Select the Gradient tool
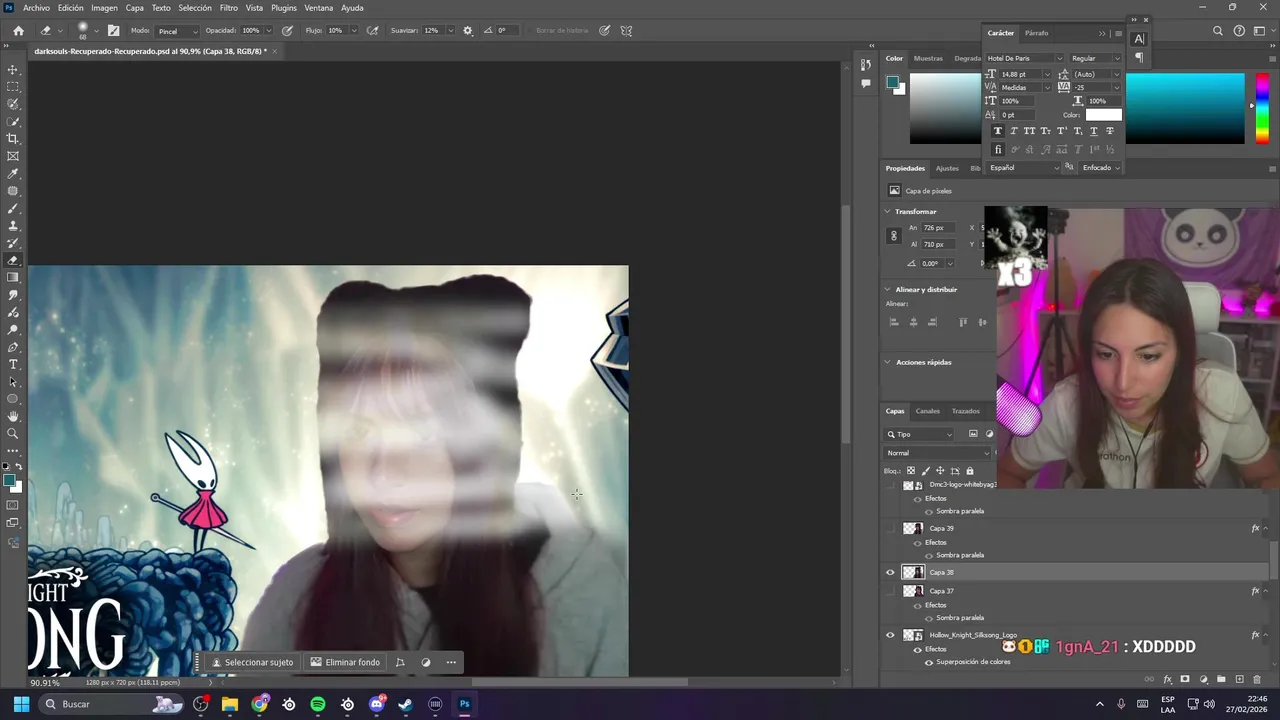 click(13, 278)
